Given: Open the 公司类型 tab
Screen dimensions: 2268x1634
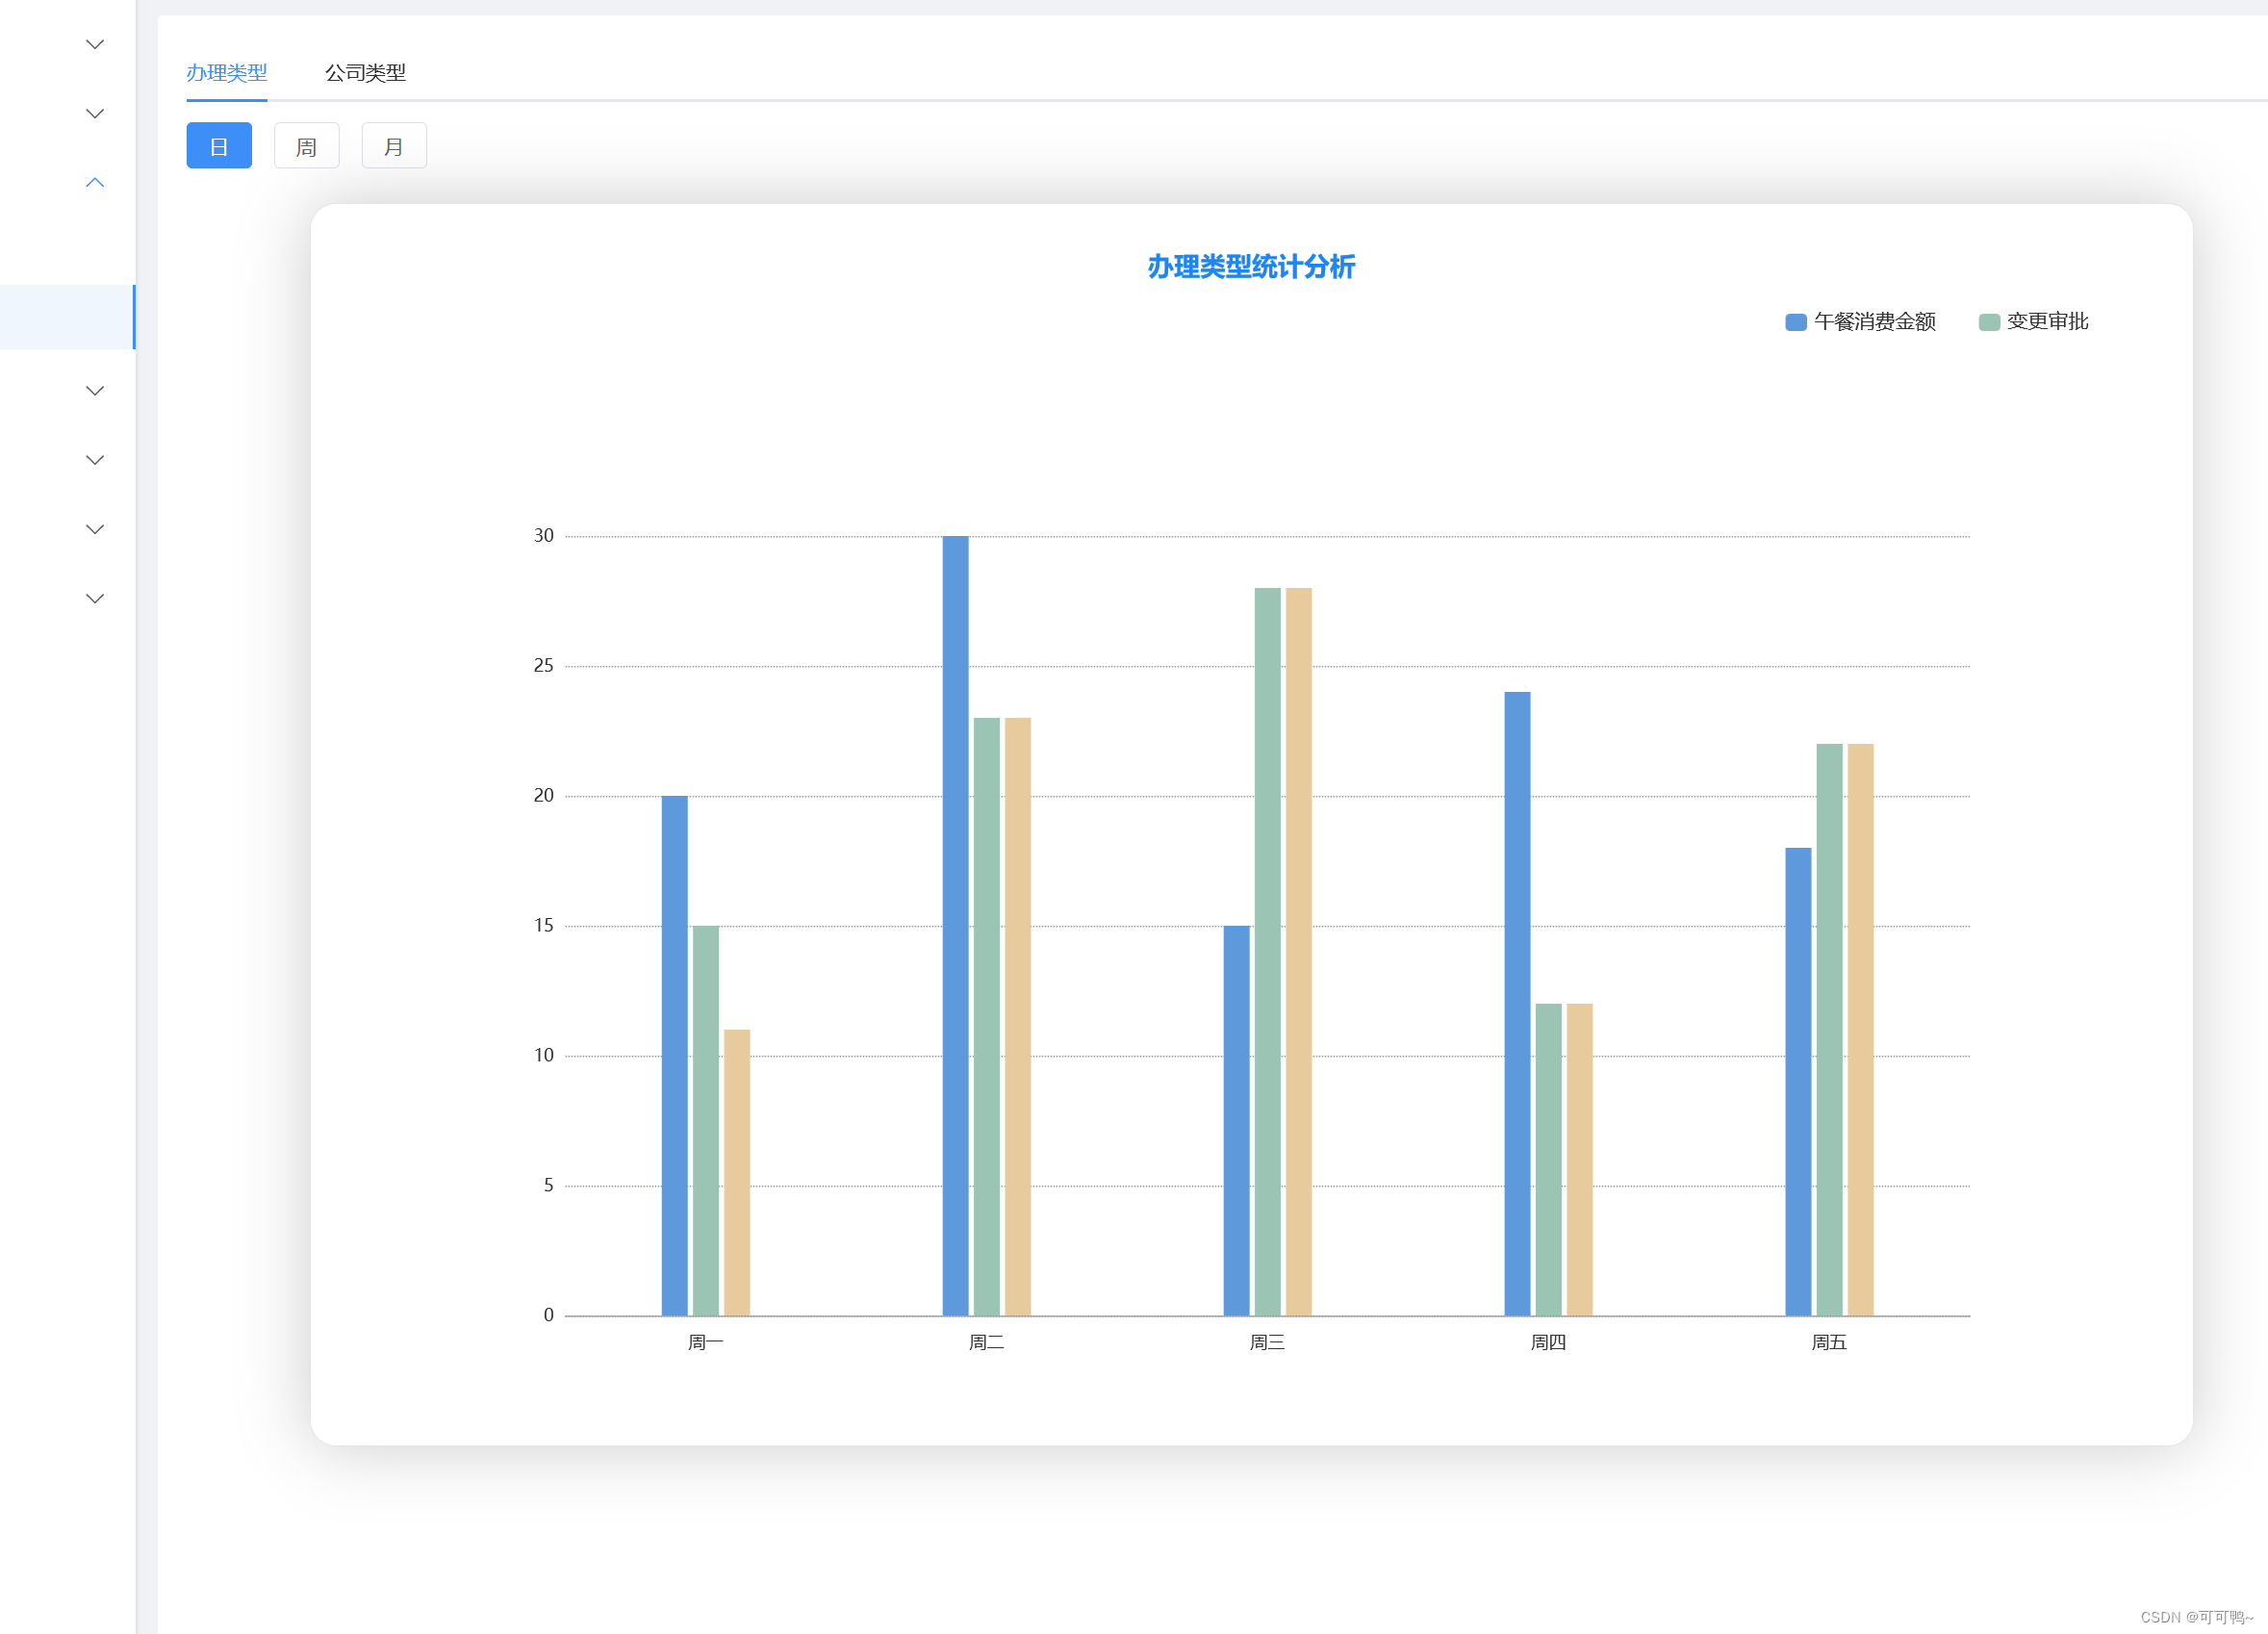Looking at the screenshot, I should tap(365, 73).
